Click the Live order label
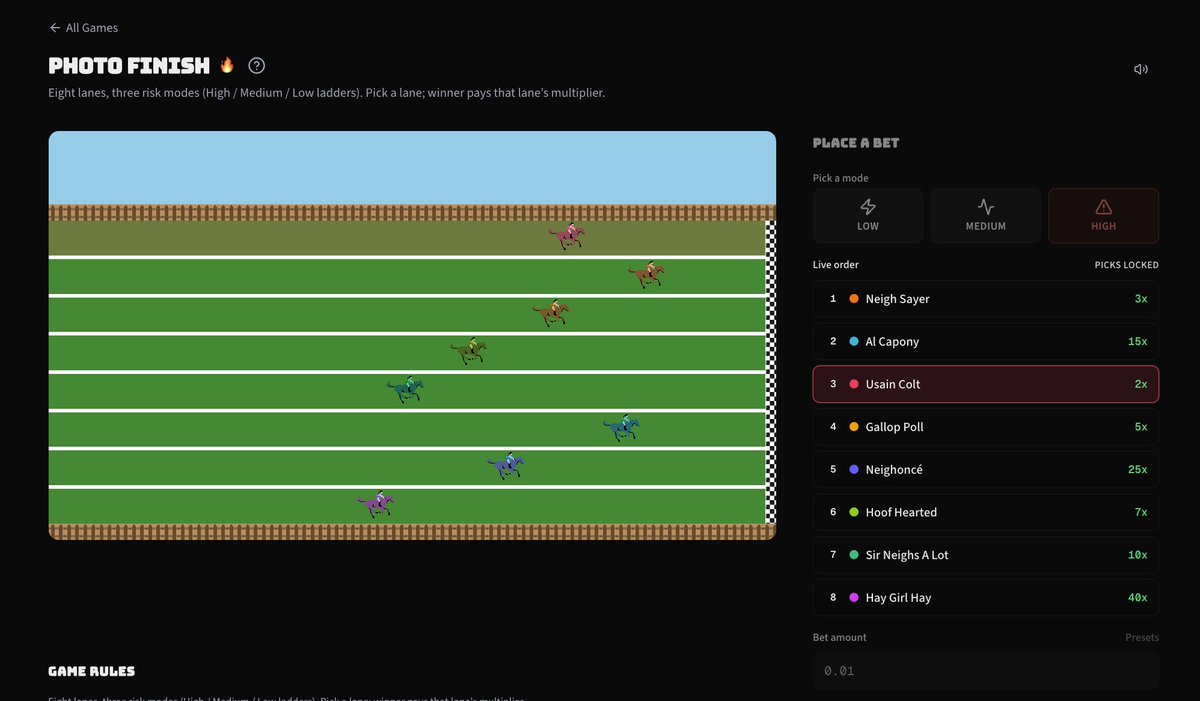The width and height of the screenshot is (1200, 701). pyautogui.click(x=836, y=265)
